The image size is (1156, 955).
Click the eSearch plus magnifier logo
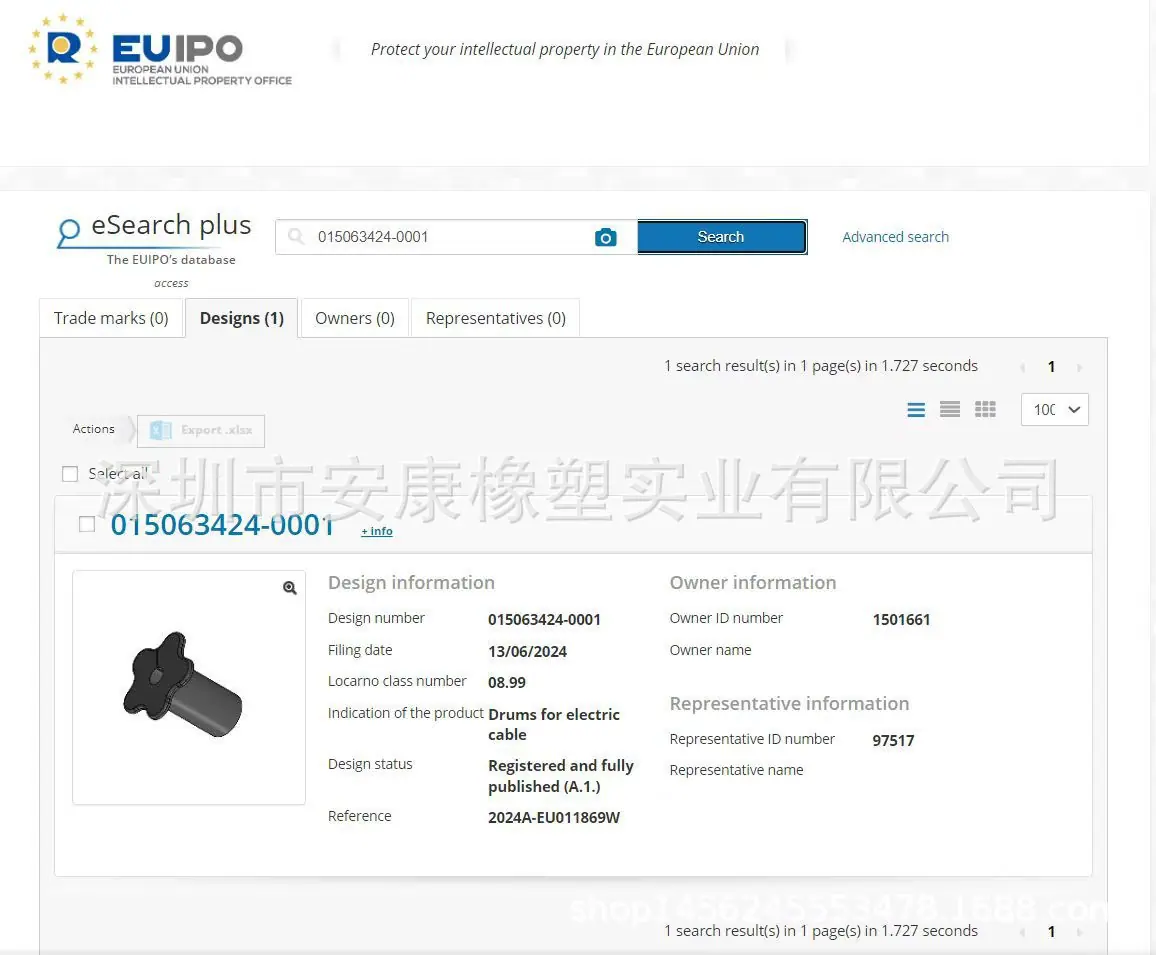[69, 232]
